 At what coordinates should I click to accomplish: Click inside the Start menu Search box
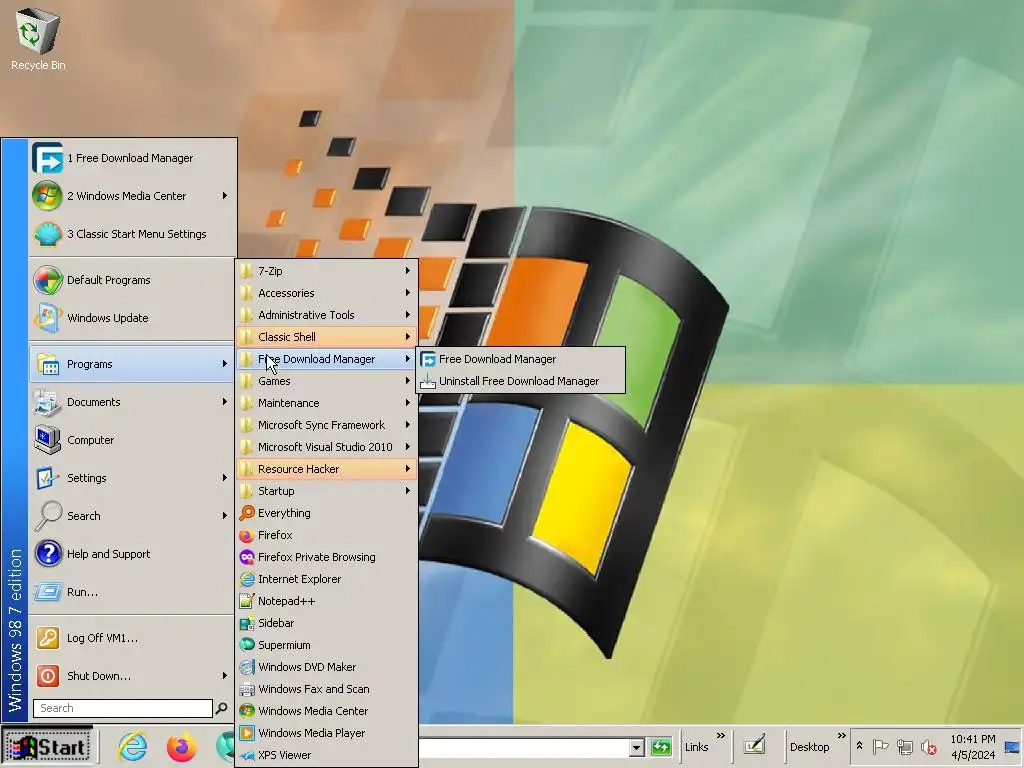point(123,708)
